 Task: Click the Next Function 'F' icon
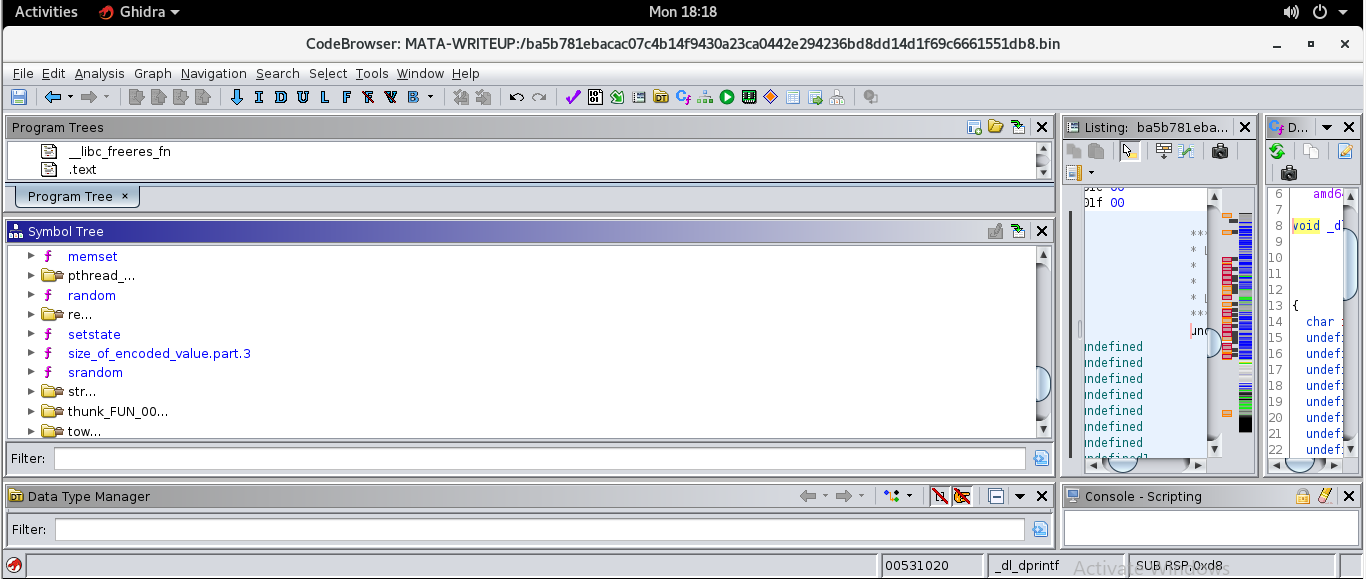tap(347, 97)
